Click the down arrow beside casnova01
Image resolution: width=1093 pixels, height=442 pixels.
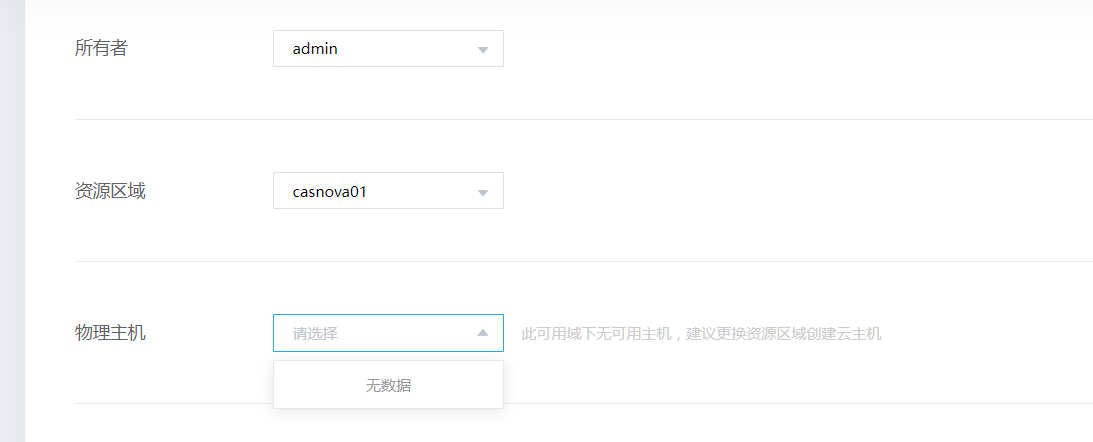(482, 191)
